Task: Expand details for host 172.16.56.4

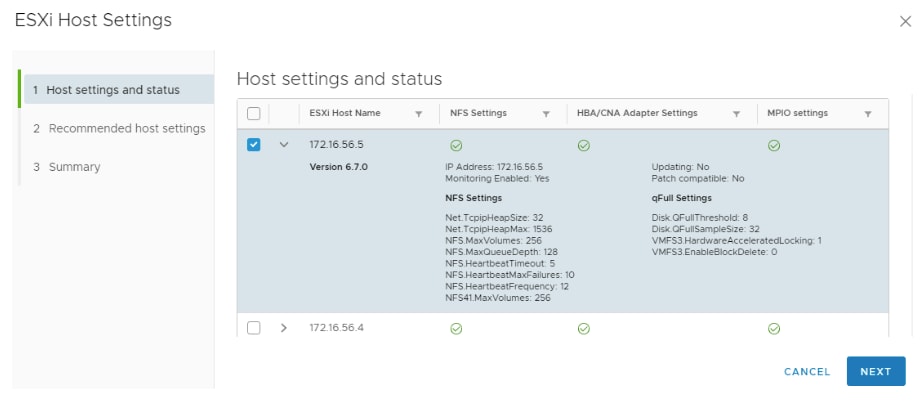Action: (284, 328)
